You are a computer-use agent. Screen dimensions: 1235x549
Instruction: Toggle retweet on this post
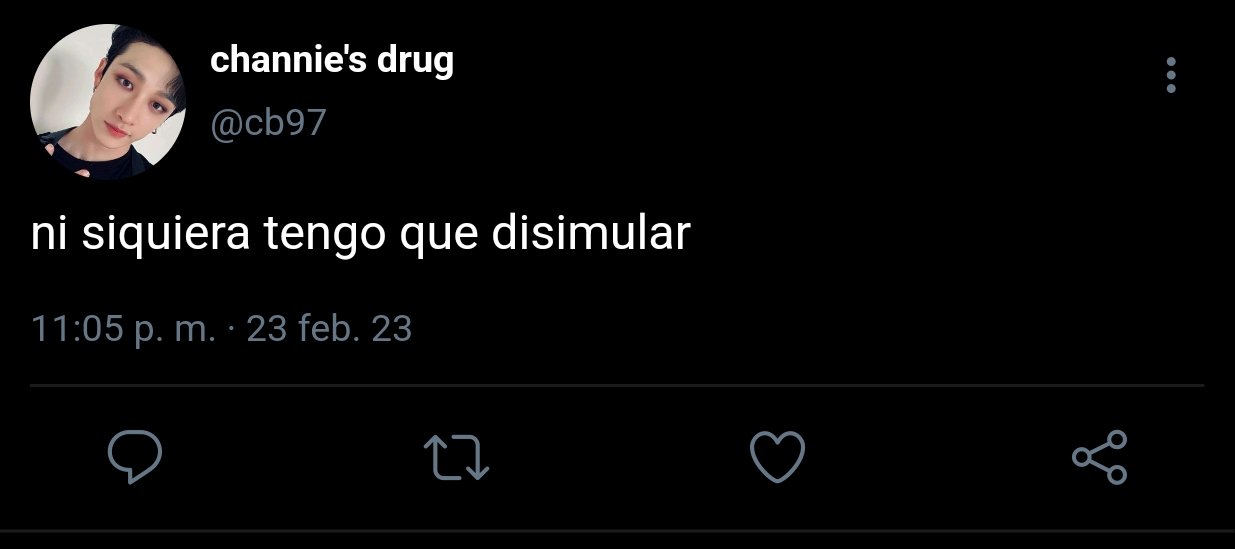pos(457,458)
